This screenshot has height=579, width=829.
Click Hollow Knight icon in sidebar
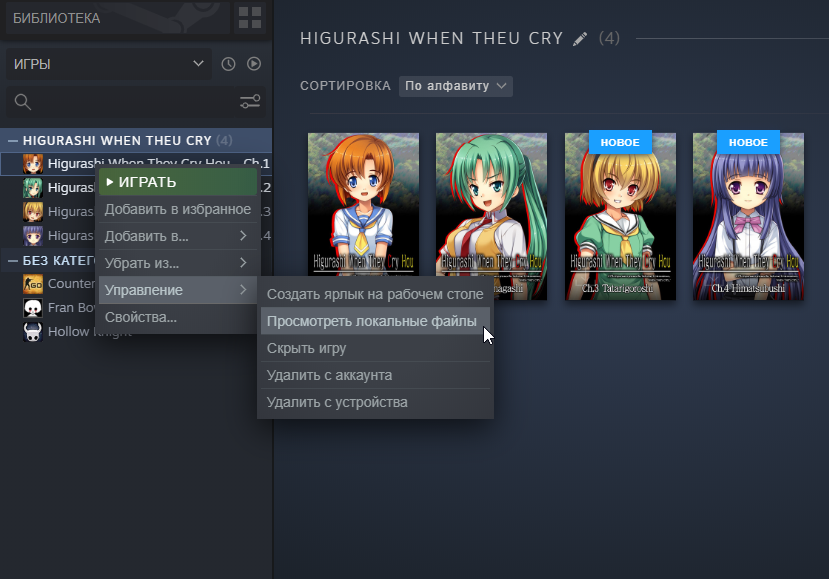click(x=33, y=332)
